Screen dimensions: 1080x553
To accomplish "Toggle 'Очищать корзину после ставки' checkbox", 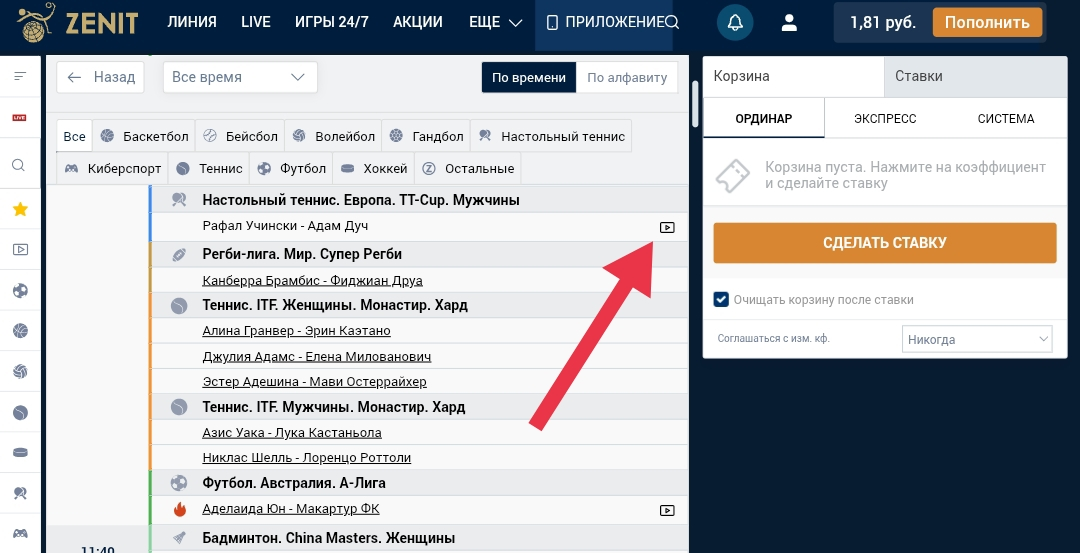I will point(721,300).
